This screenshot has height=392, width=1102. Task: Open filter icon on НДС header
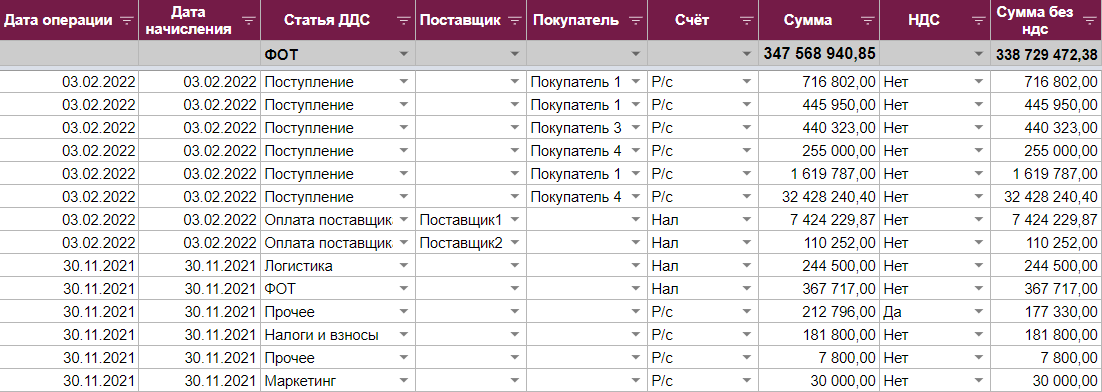point(979,20)
